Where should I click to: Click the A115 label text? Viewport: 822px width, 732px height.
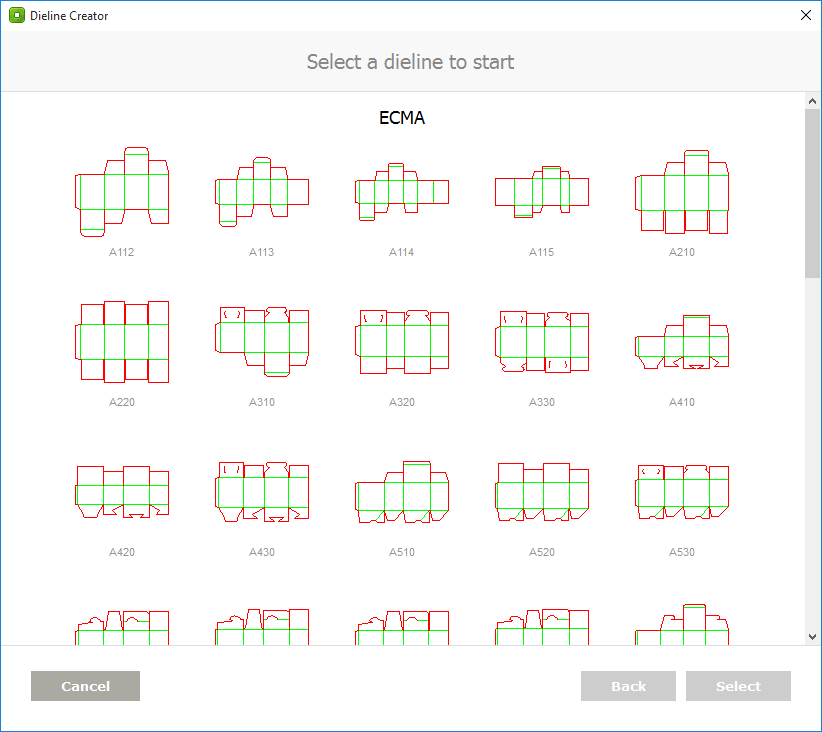[542, 252]
